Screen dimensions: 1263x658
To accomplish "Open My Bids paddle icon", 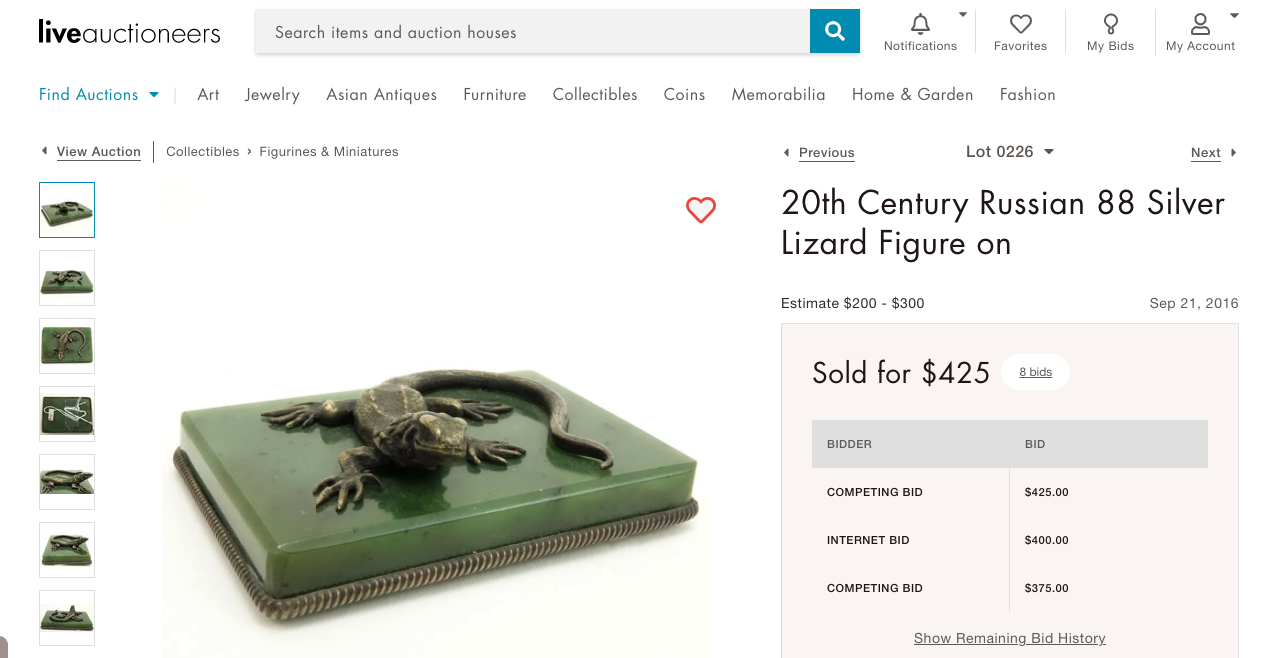I will point(1110,24).
